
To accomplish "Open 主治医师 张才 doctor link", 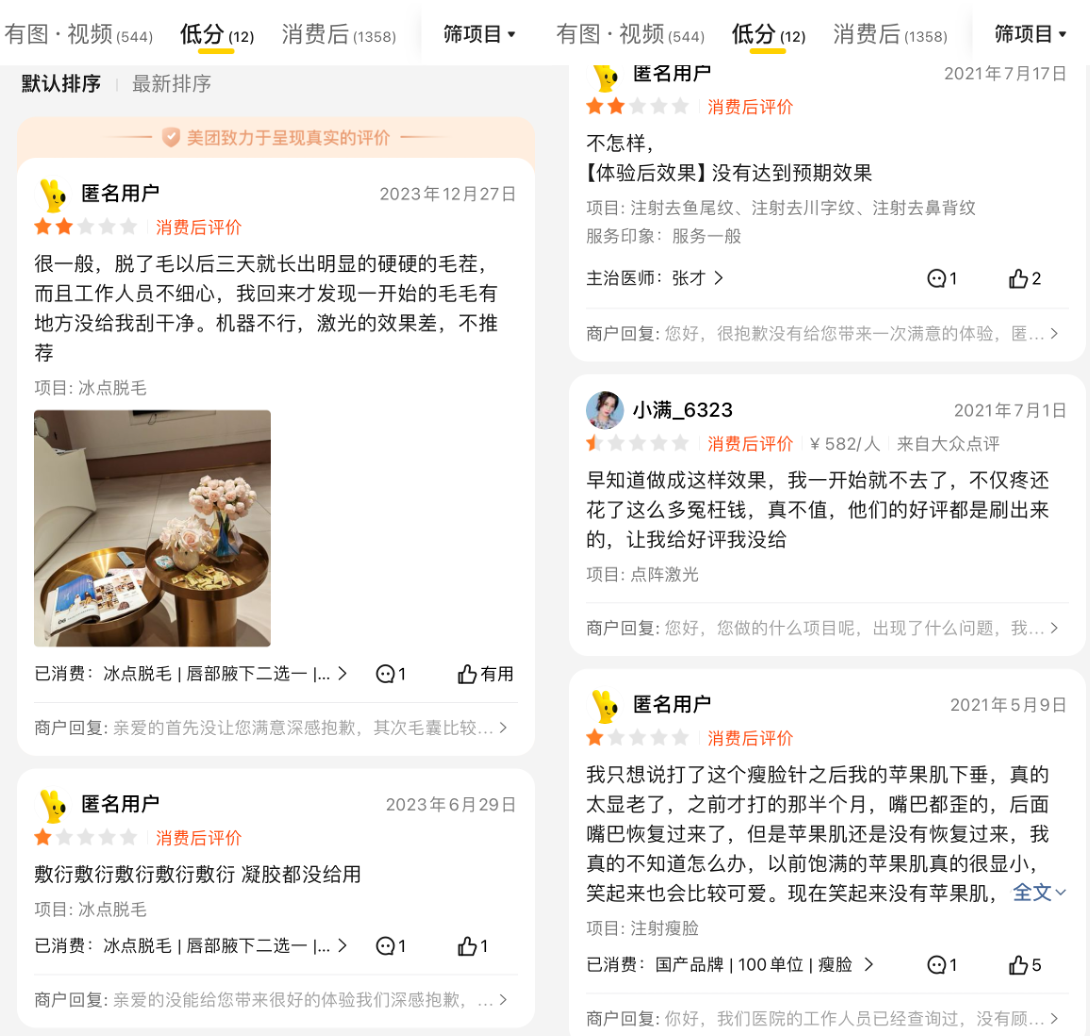I will click(x=655, y=278).
